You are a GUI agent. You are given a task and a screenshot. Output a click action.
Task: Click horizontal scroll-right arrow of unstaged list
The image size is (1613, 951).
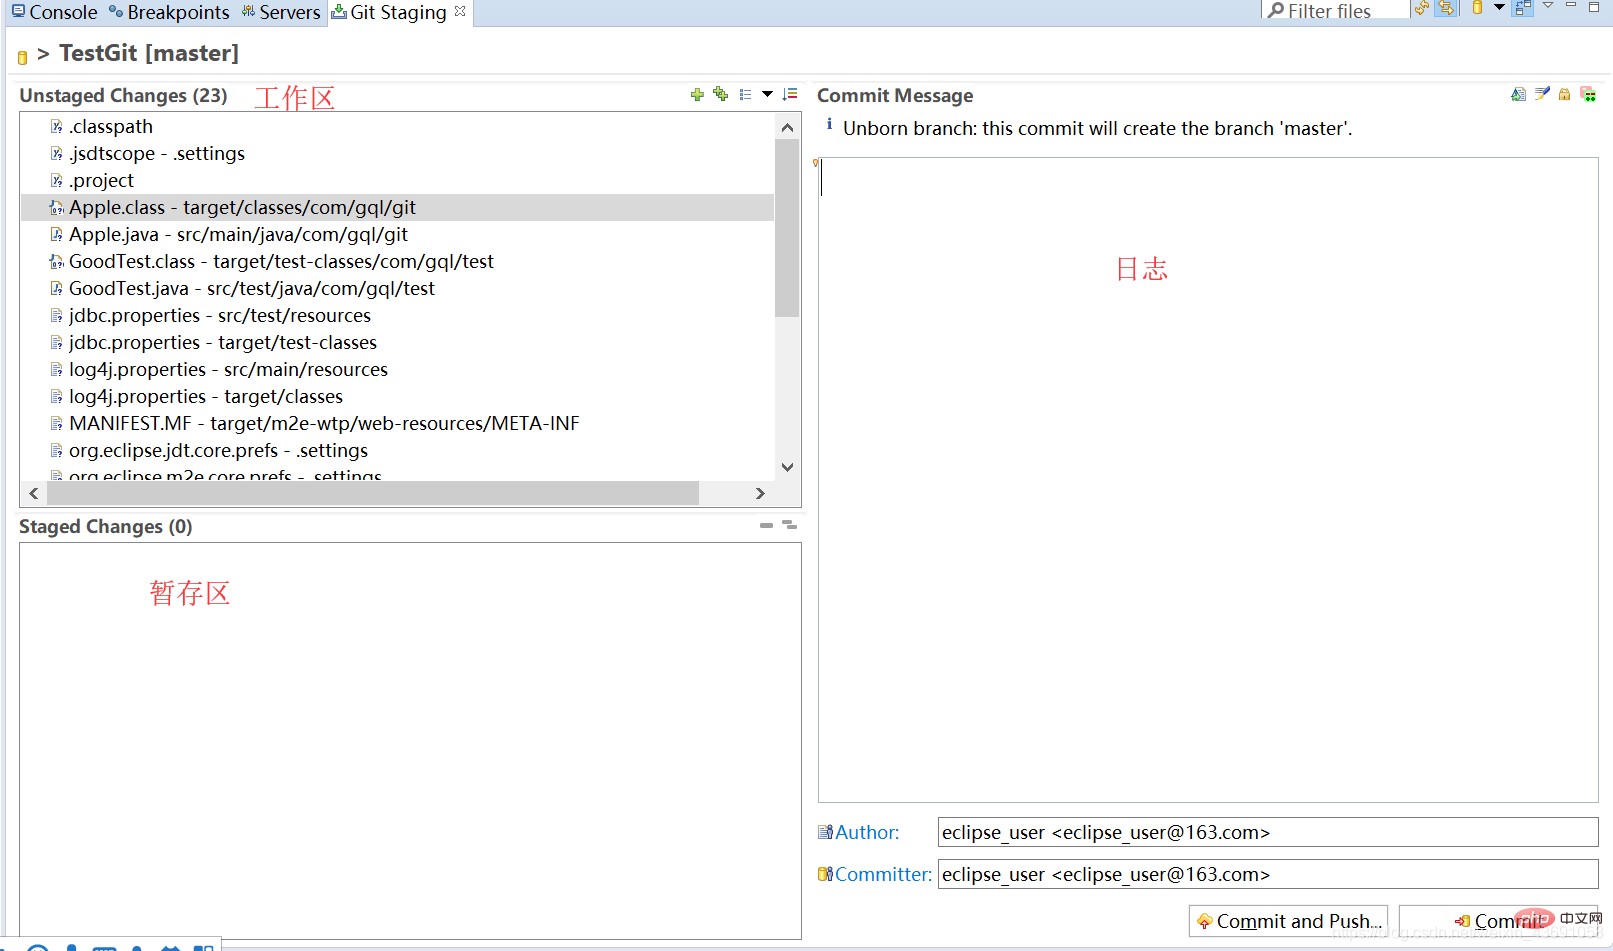click(760, 493)
